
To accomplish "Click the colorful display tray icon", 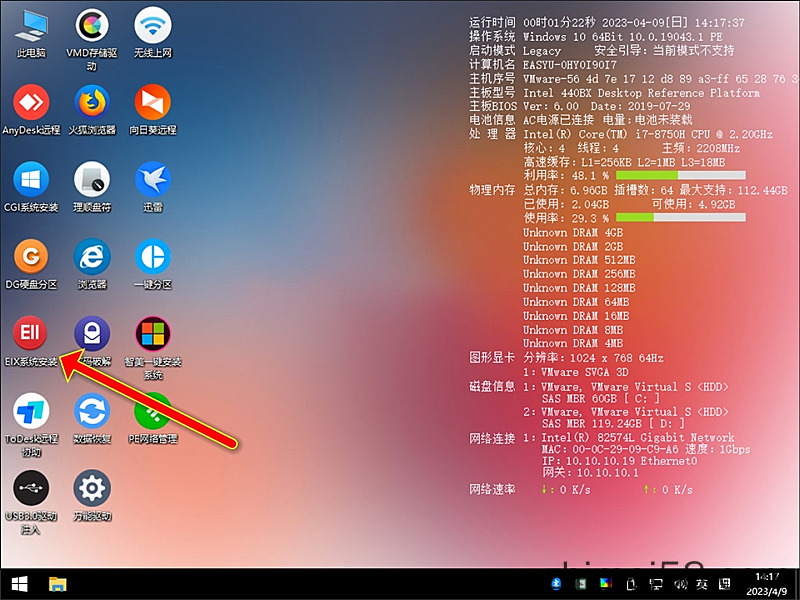I will (x=606, y=583).
